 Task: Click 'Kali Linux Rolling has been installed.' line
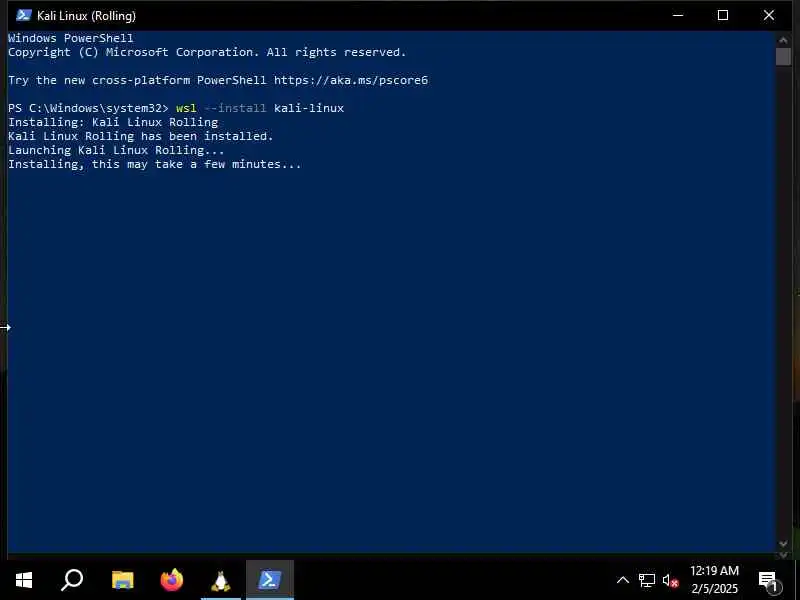click(x=141, y=136)
